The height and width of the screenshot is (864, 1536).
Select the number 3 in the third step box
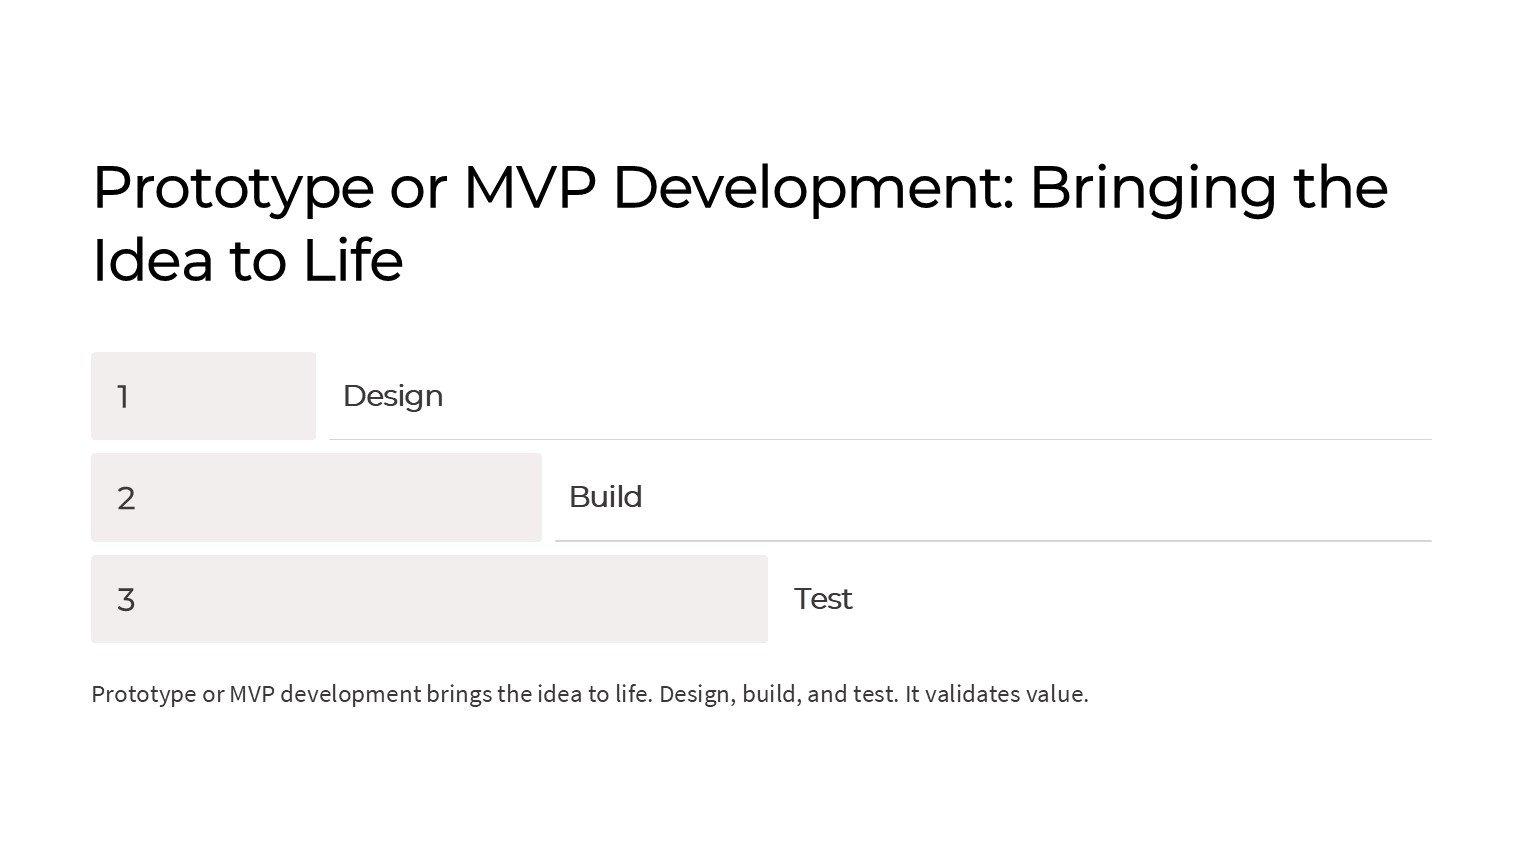(x=126, y=600)
